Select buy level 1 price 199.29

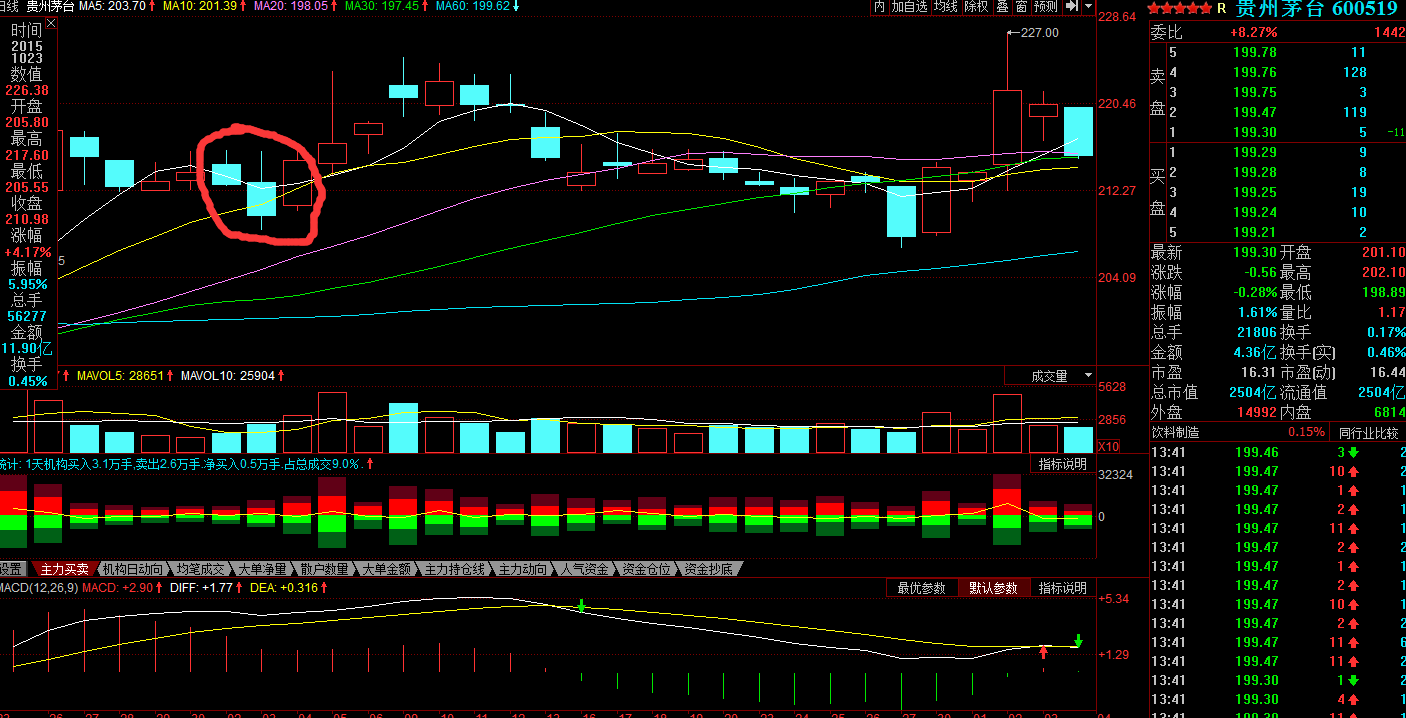(x=1255, y=152)
